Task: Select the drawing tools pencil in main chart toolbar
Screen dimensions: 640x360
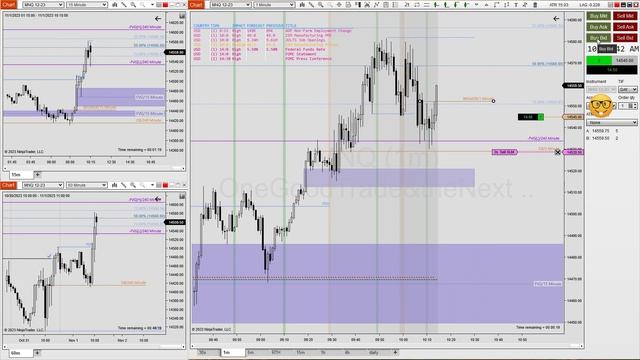Action: point(311,4)
